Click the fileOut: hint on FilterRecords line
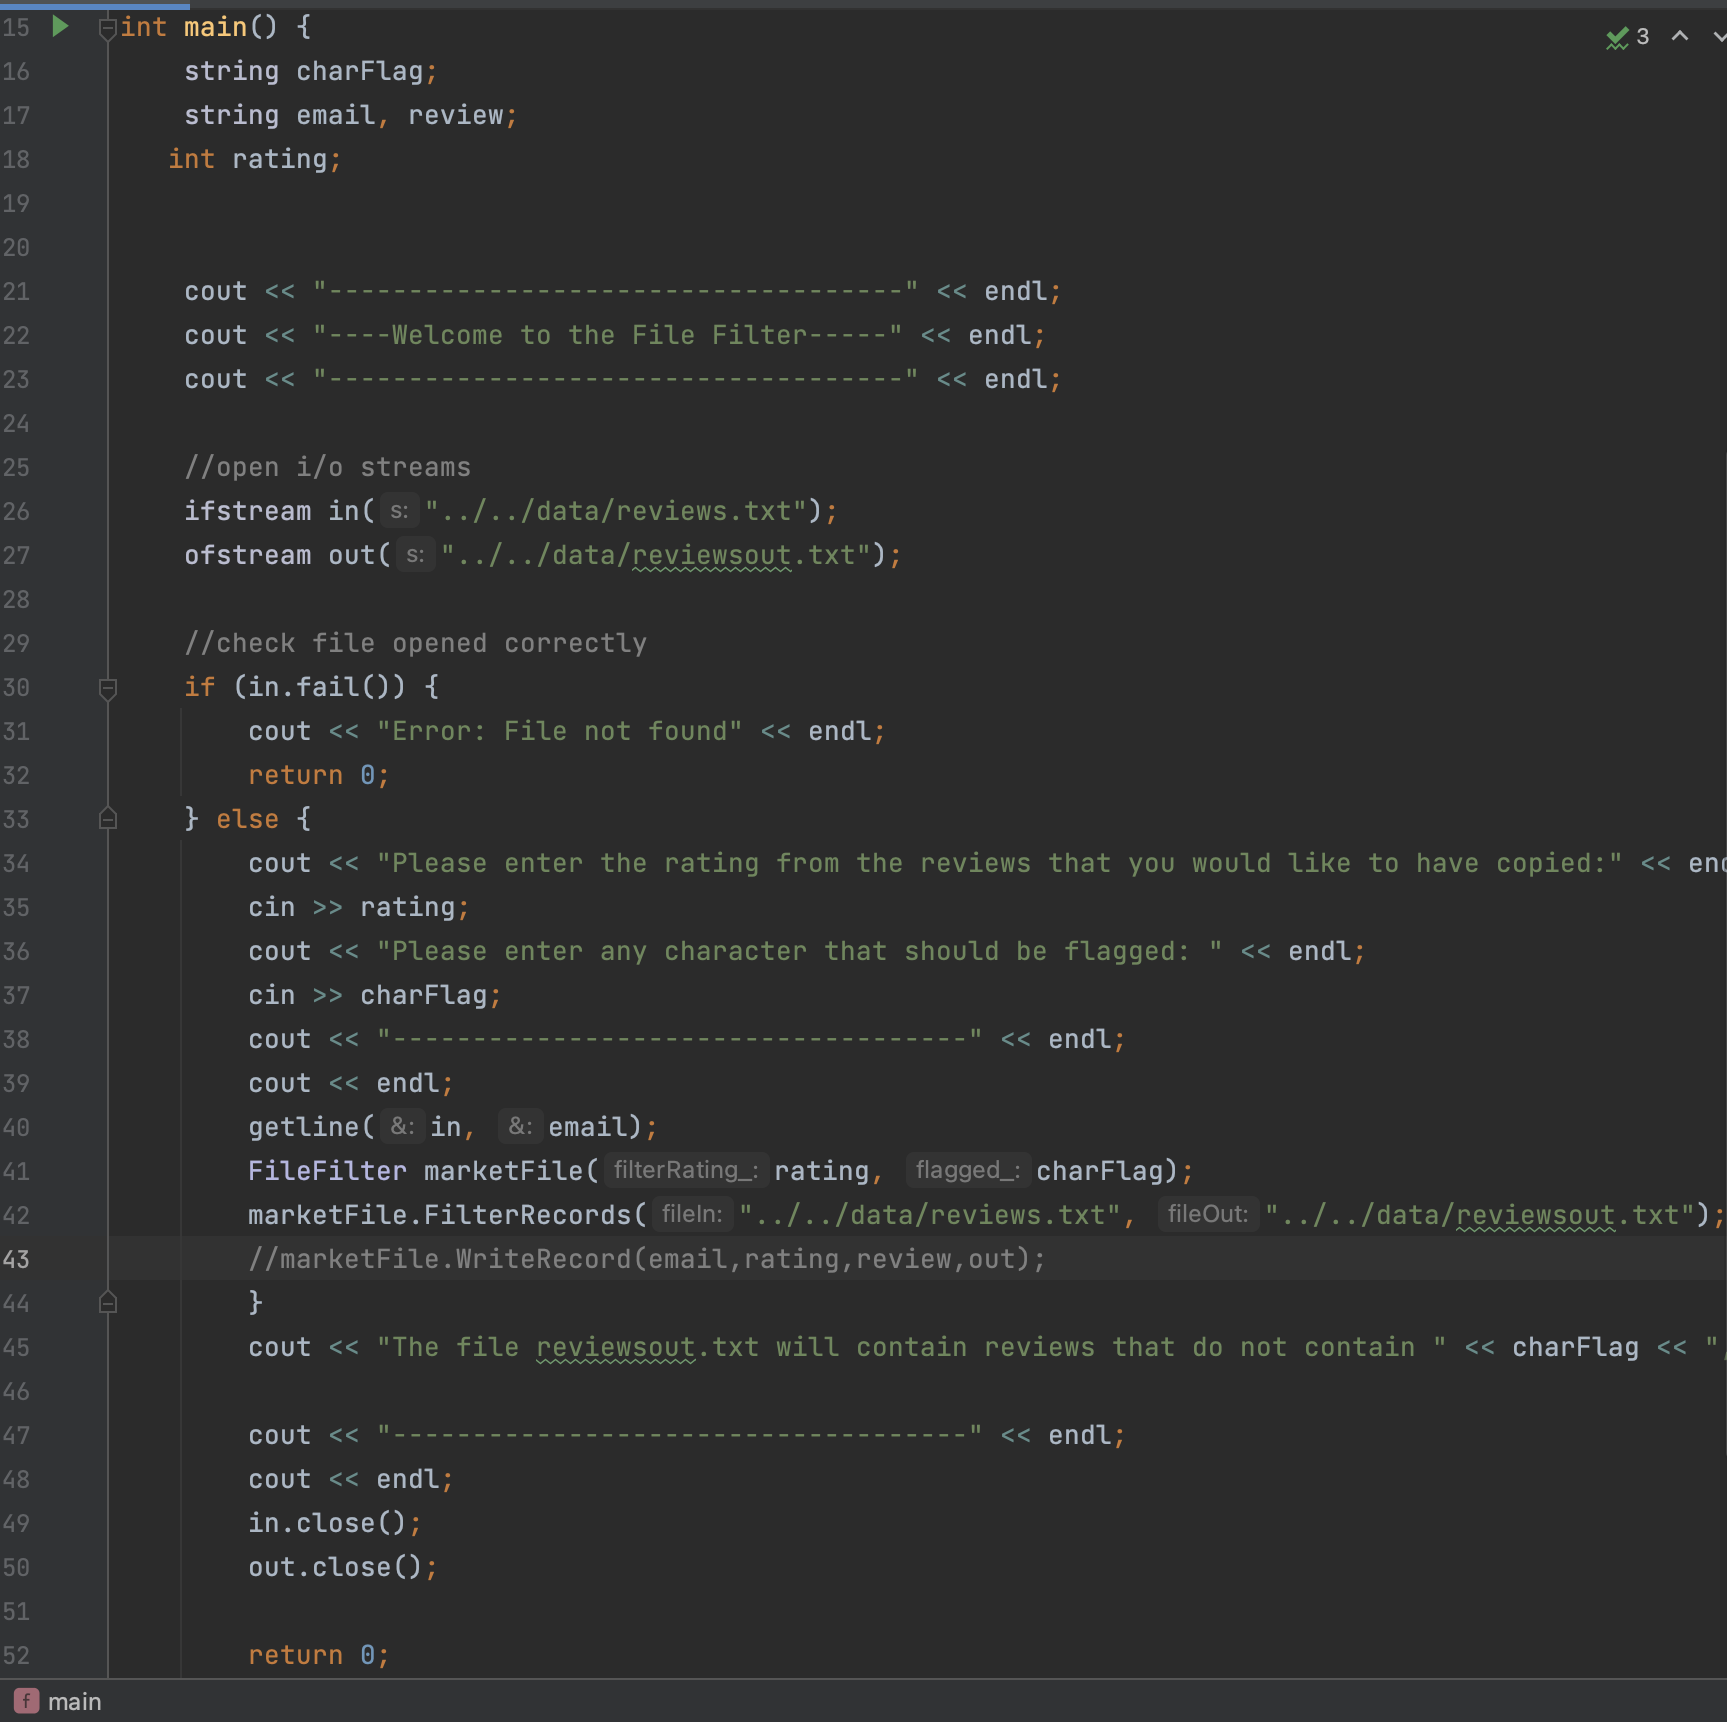Viewport: 1727px width, 1722px height. [x=1206, y=1214]
